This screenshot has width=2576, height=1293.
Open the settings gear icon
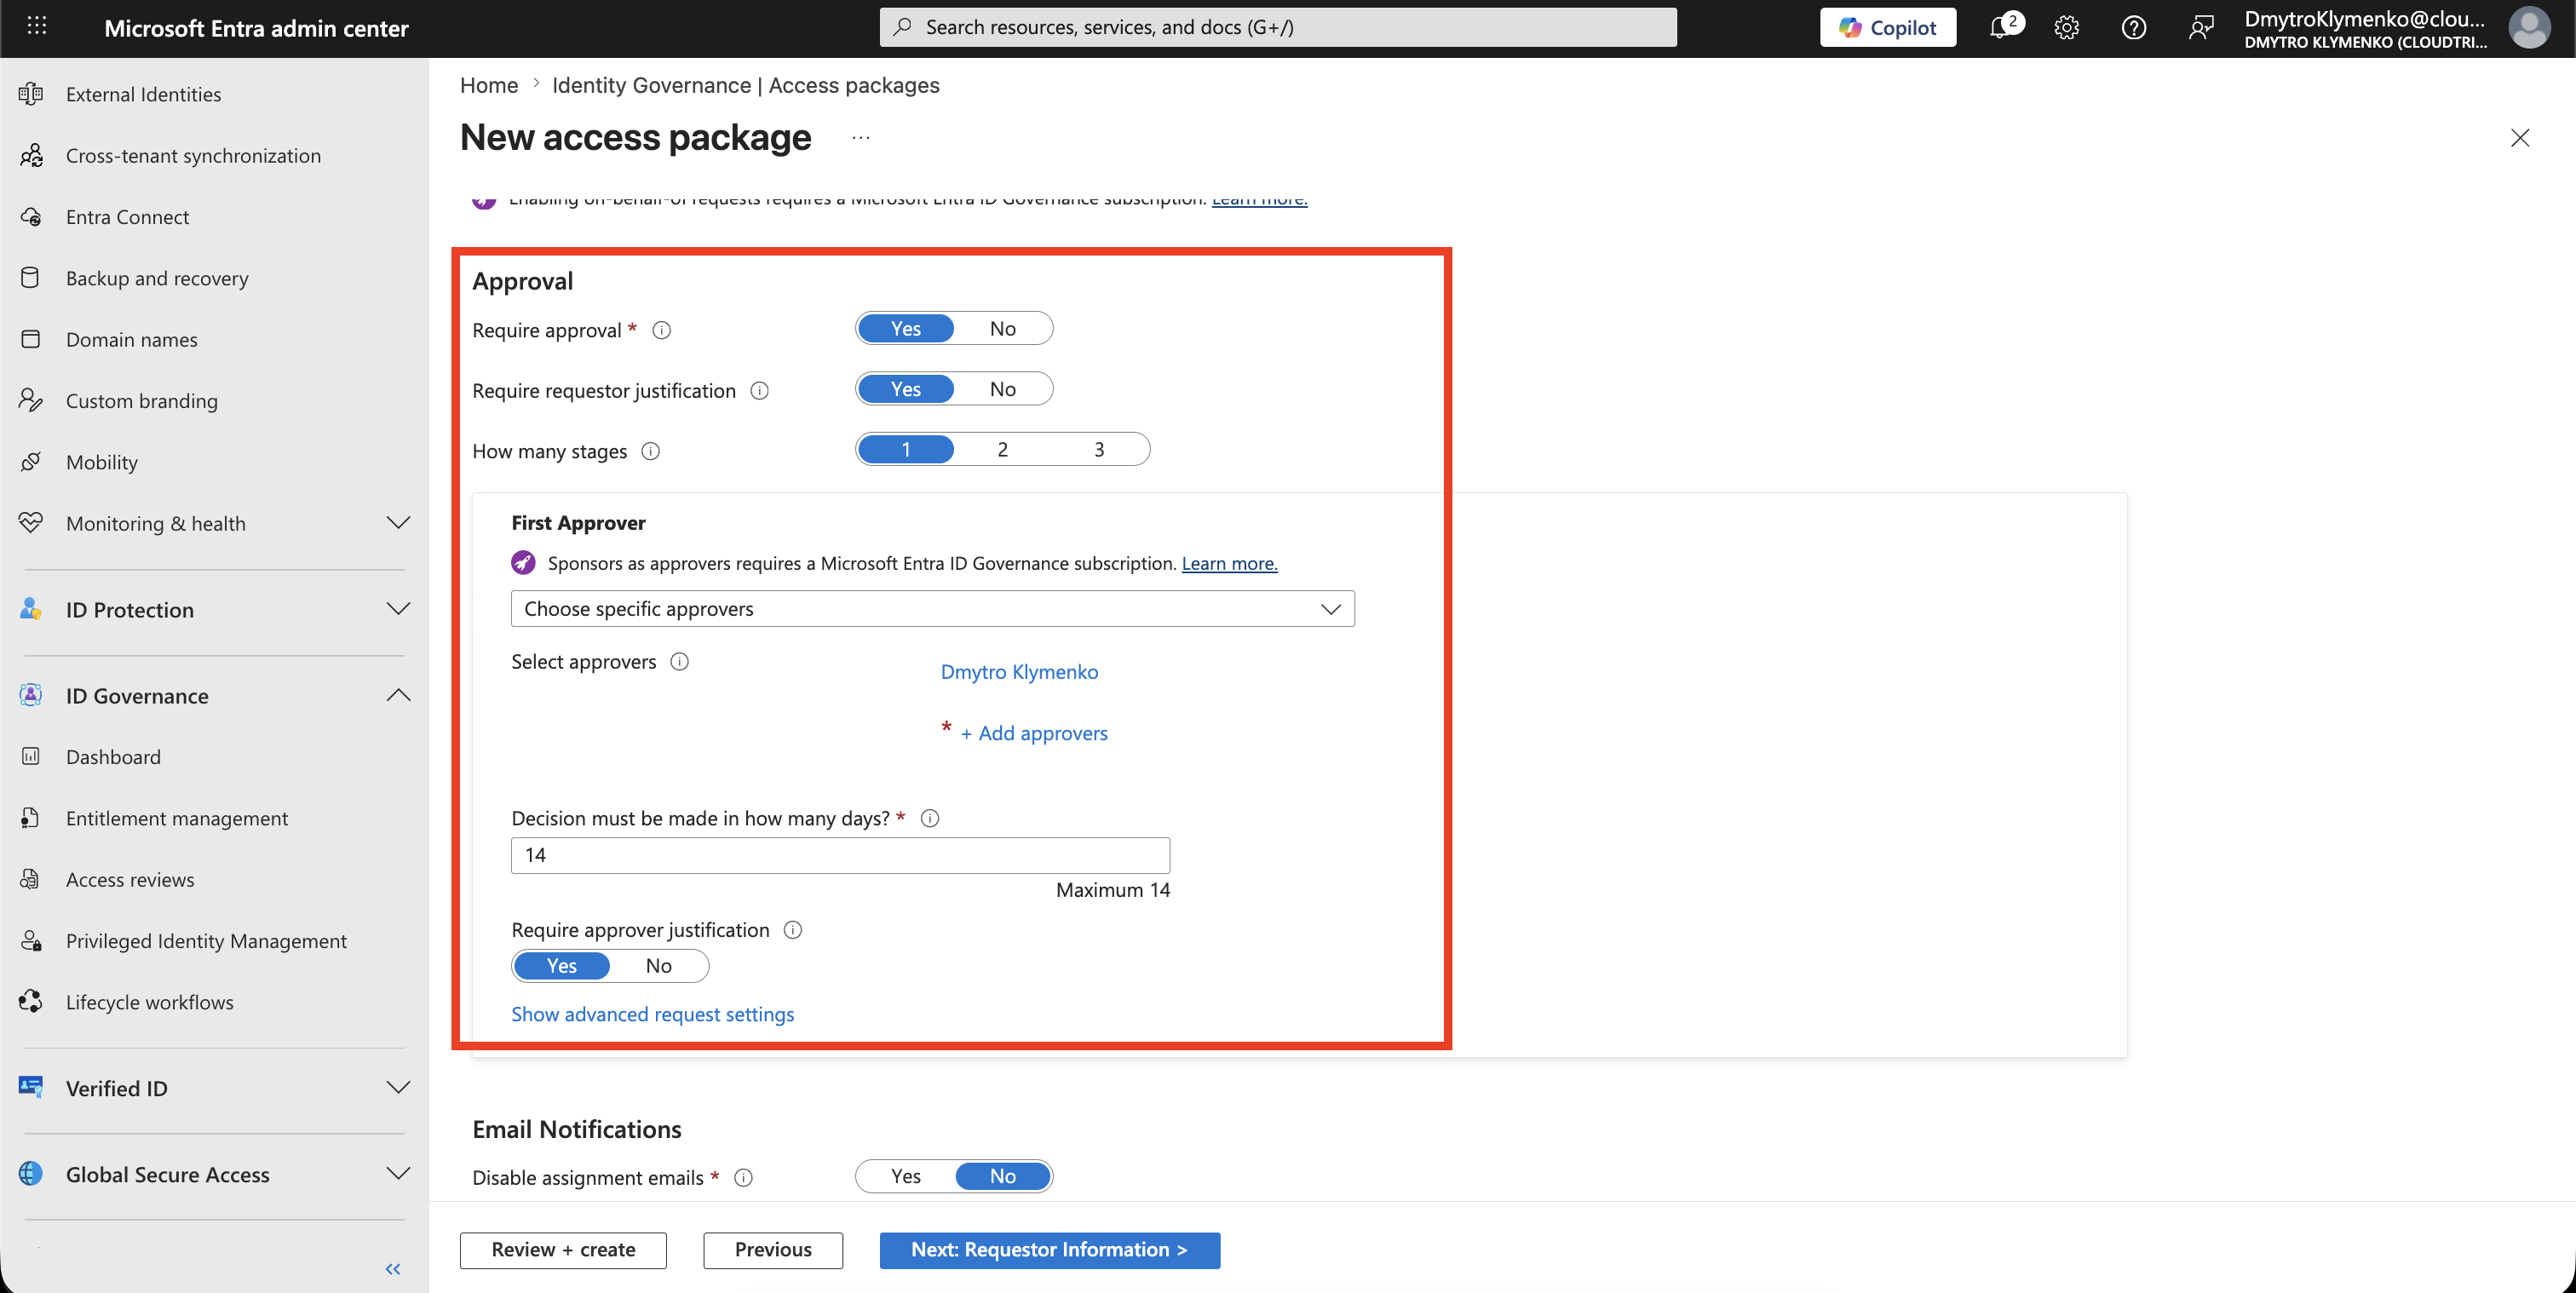tap(2066, 28)
